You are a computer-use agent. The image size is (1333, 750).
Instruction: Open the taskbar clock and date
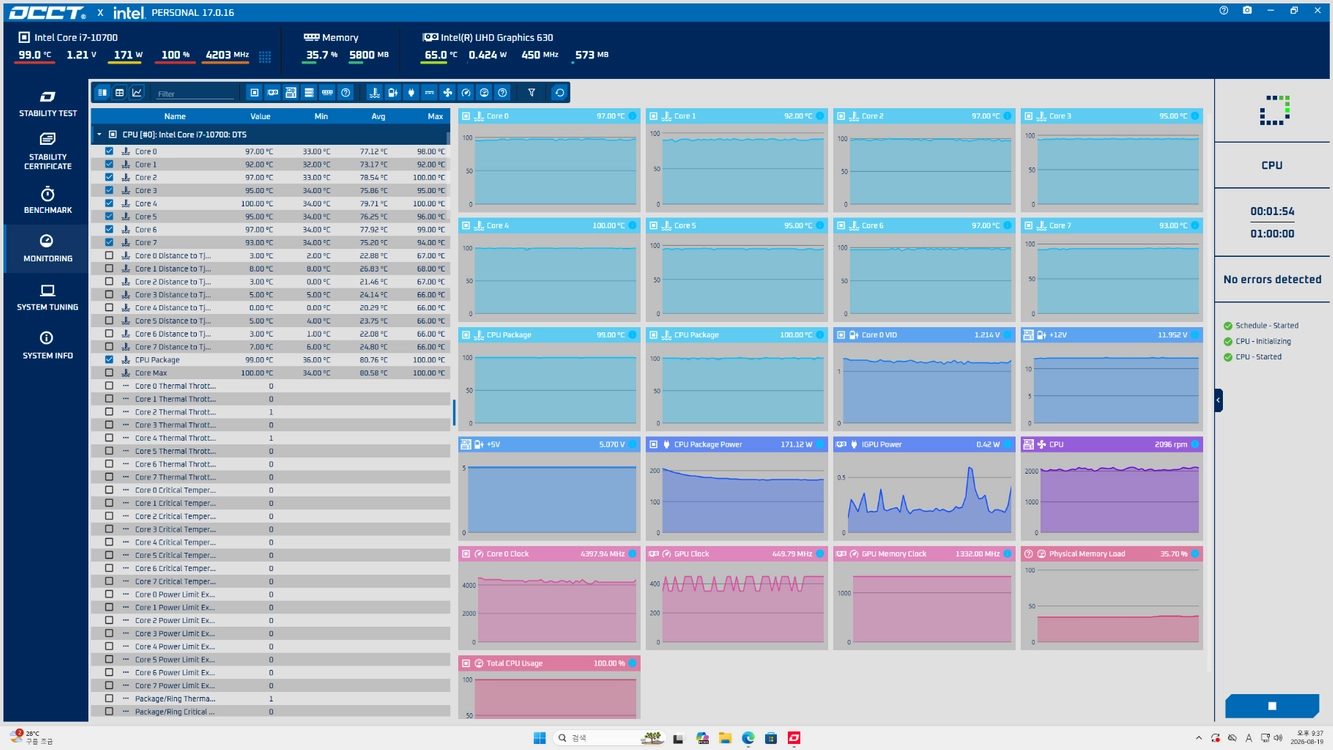point(1309,738)
